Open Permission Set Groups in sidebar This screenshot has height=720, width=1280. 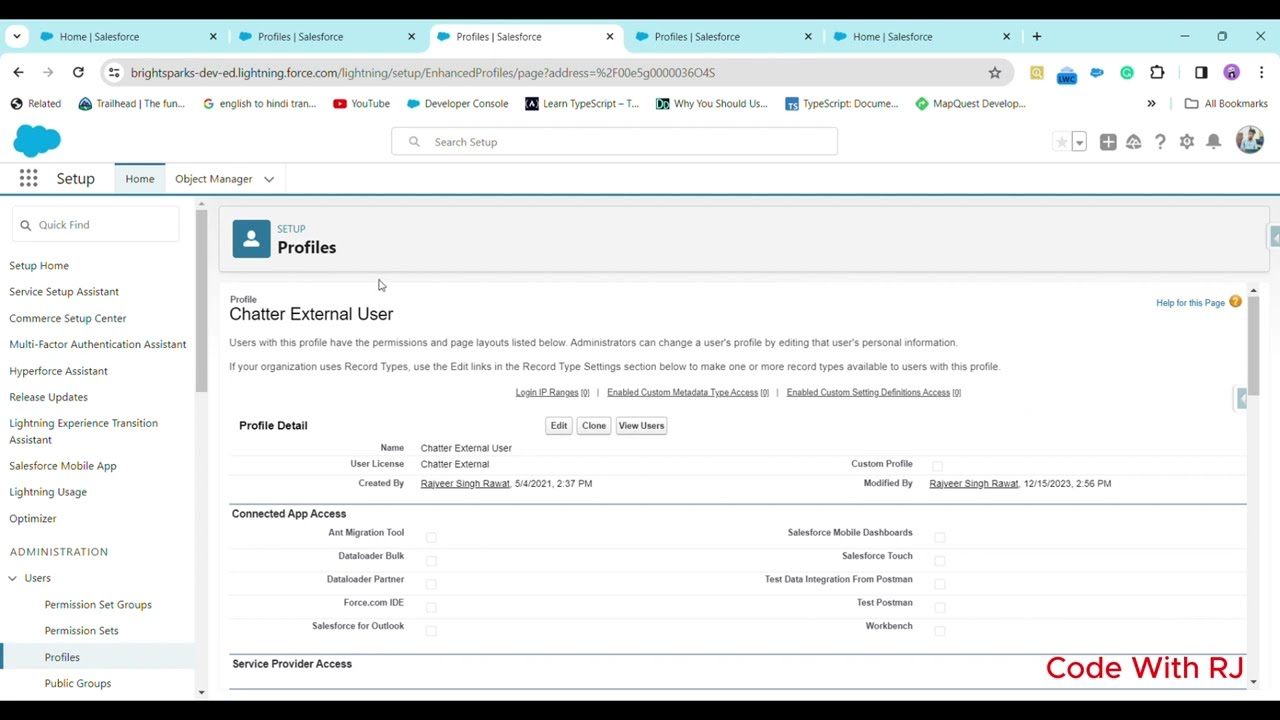tap(98, 604)
